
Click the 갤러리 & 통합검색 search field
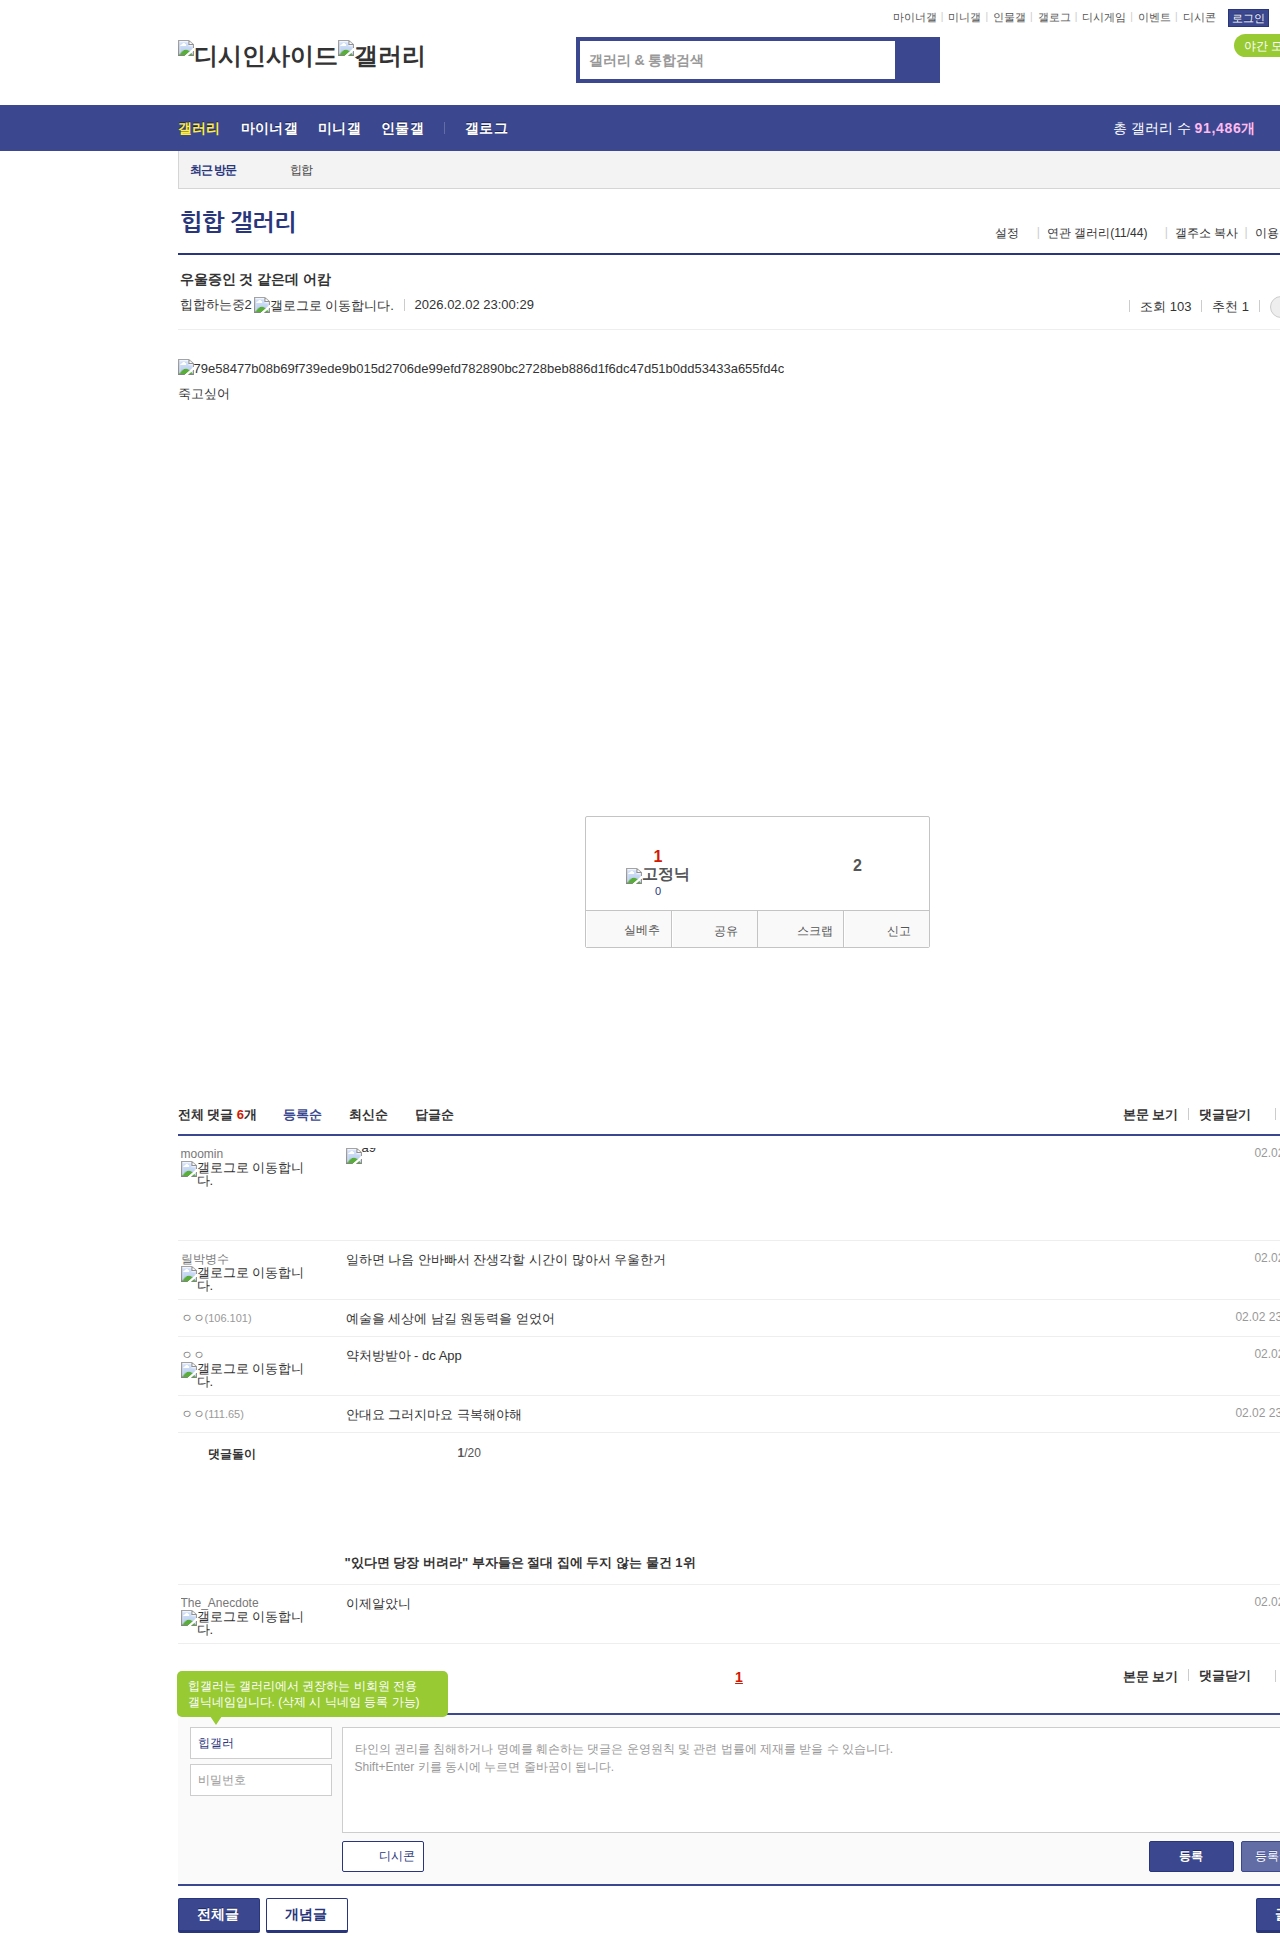(737, 60)
